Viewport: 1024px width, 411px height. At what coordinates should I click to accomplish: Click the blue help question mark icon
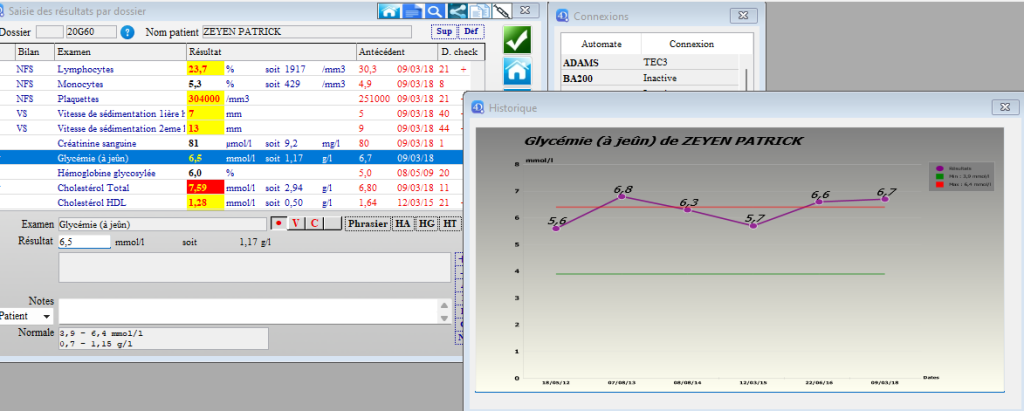(127, 32)
